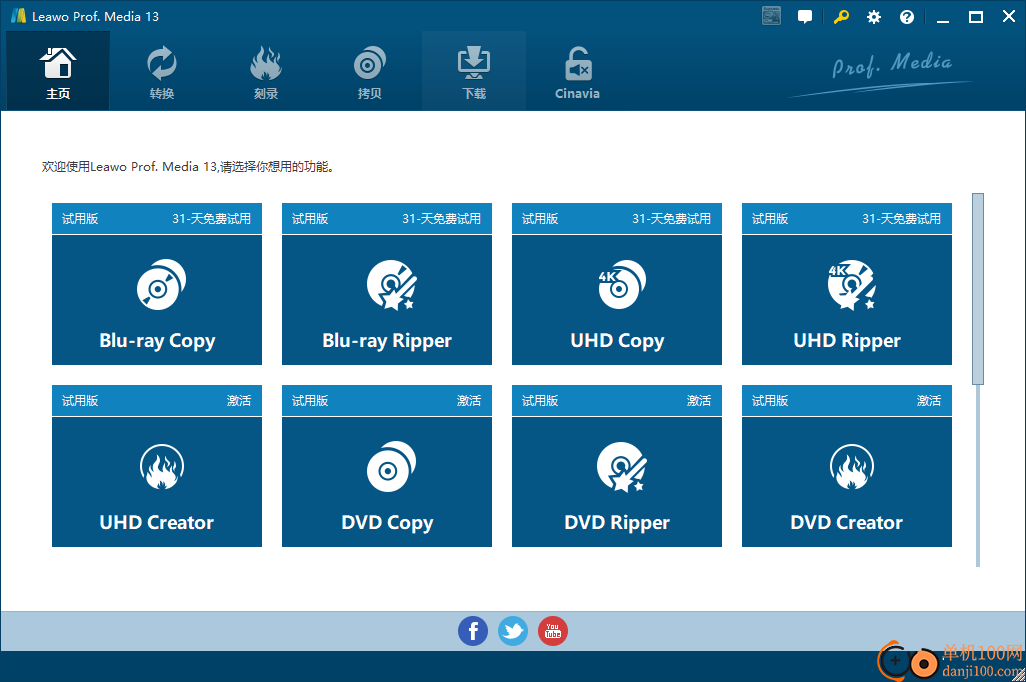Image resolution: width=1026 pixels, height=682 pixels.
Task: Click the DVD Copy title text
Action: tap(387, 523)
